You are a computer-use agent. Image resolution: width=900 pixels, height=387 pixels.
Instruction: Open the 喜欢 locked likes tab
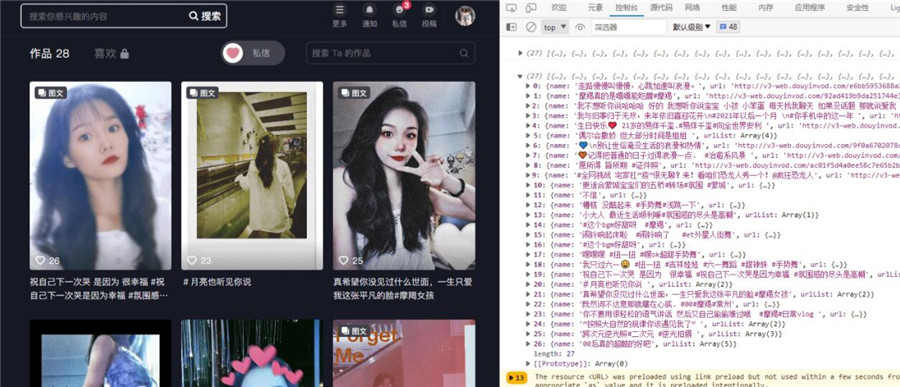tap(112, 53)
